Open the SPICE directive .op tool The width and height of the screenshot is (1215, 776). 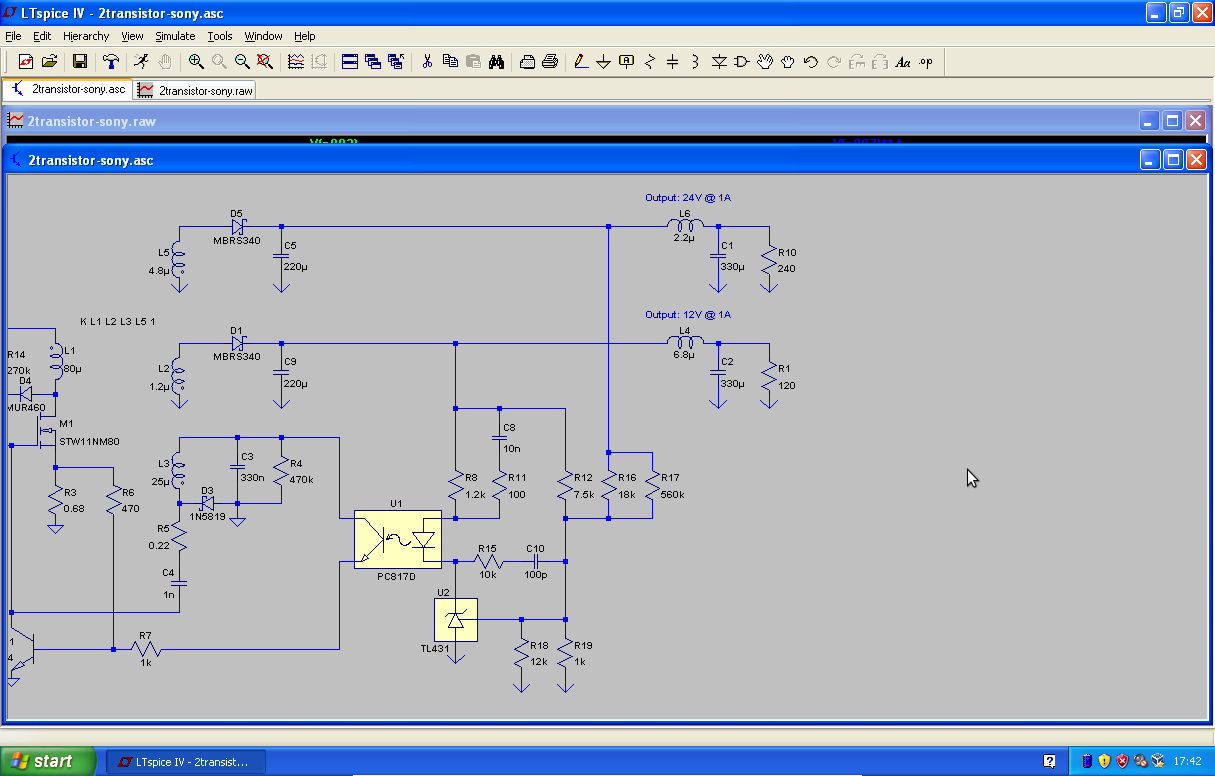(926, 62)
